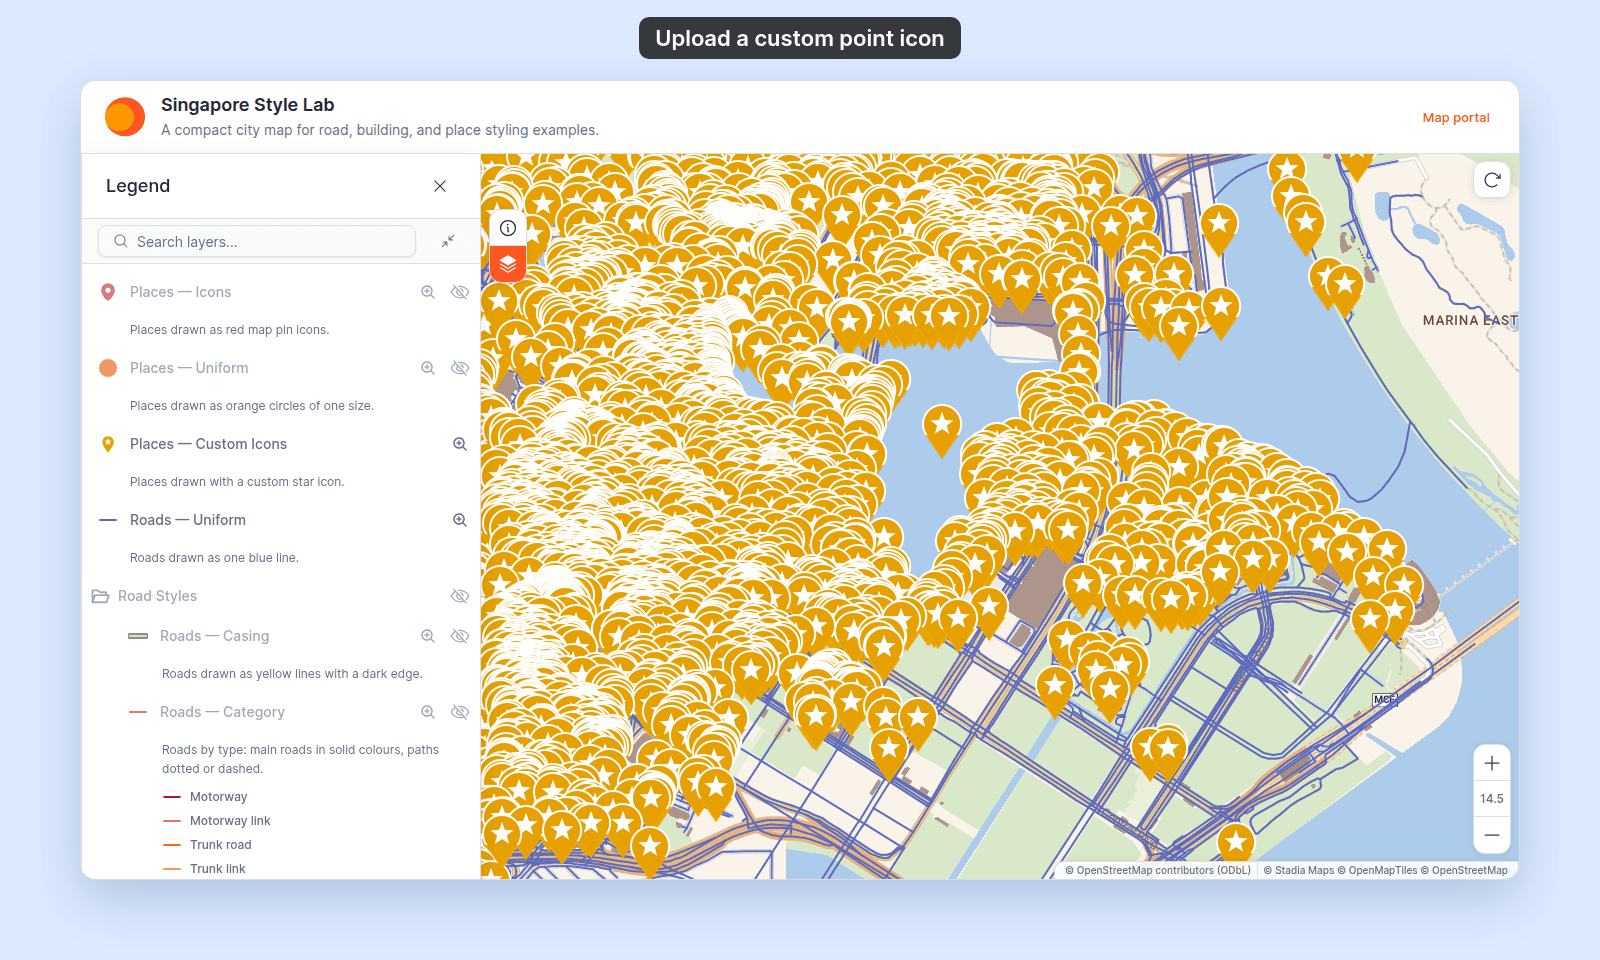Select Roads — Uniform layer name

click(x=188, y=520)
